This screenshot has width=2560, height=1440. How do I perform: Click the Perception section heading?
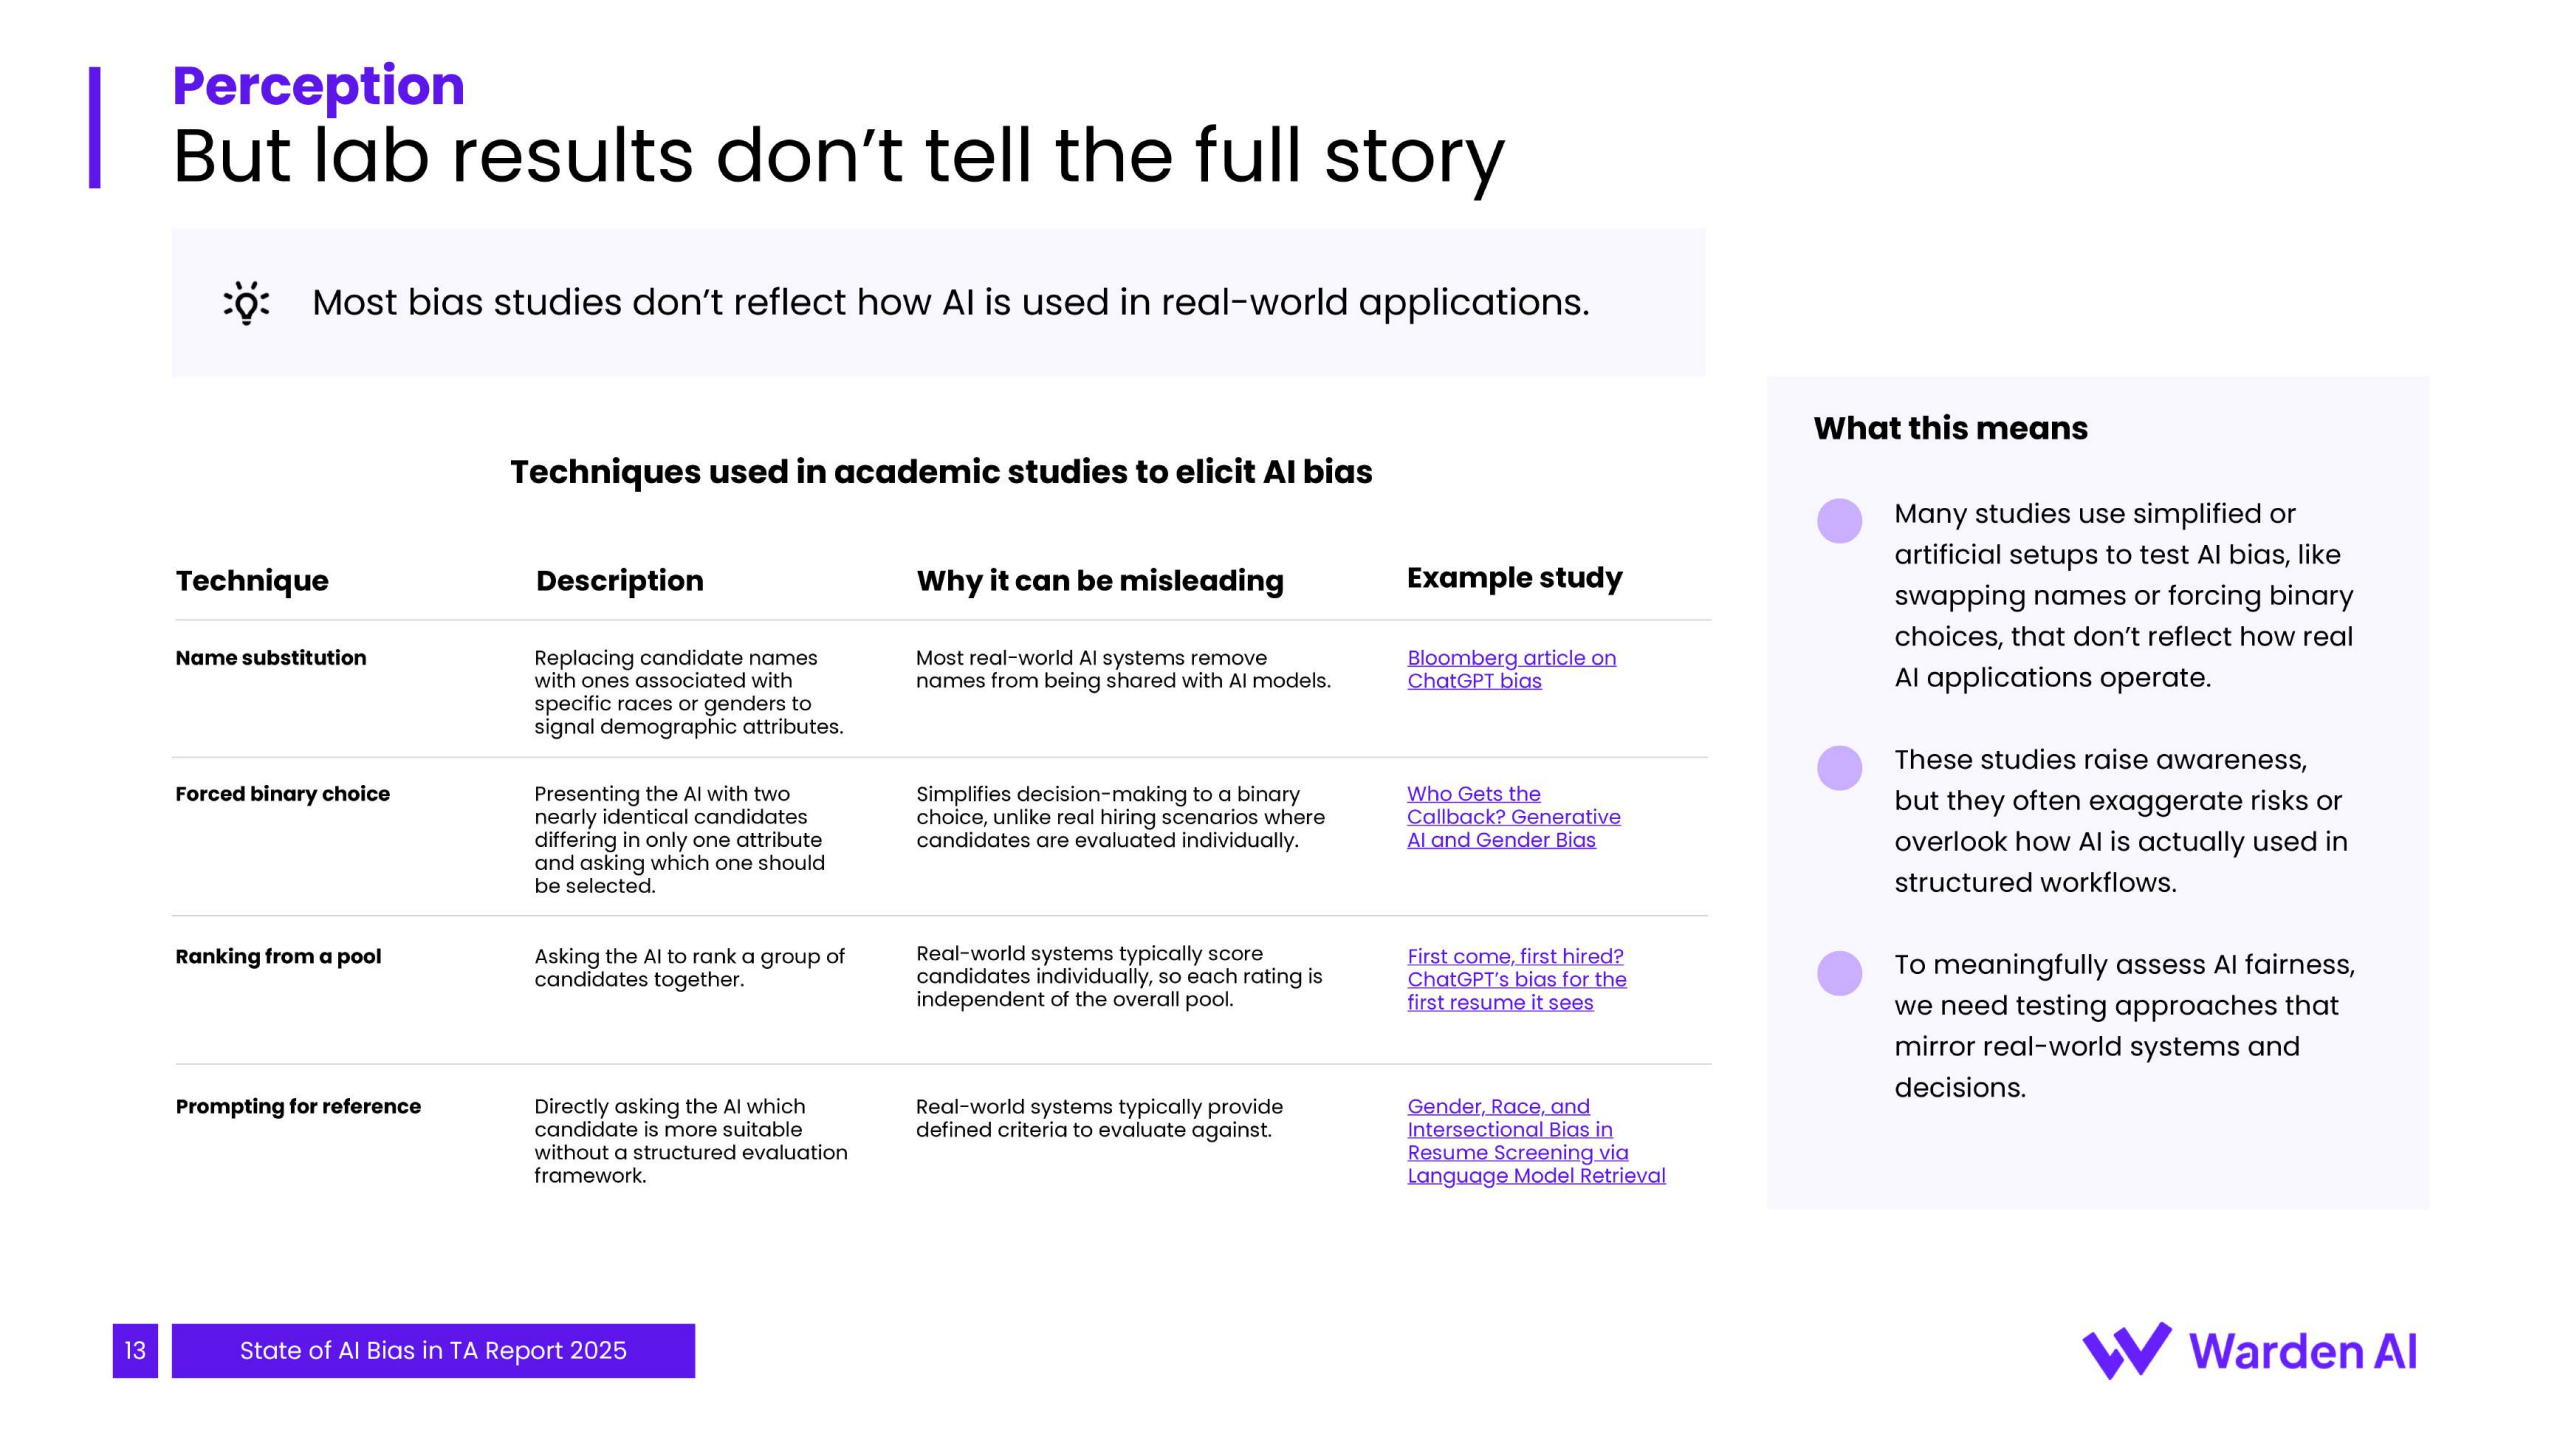[x=318, y=85]
